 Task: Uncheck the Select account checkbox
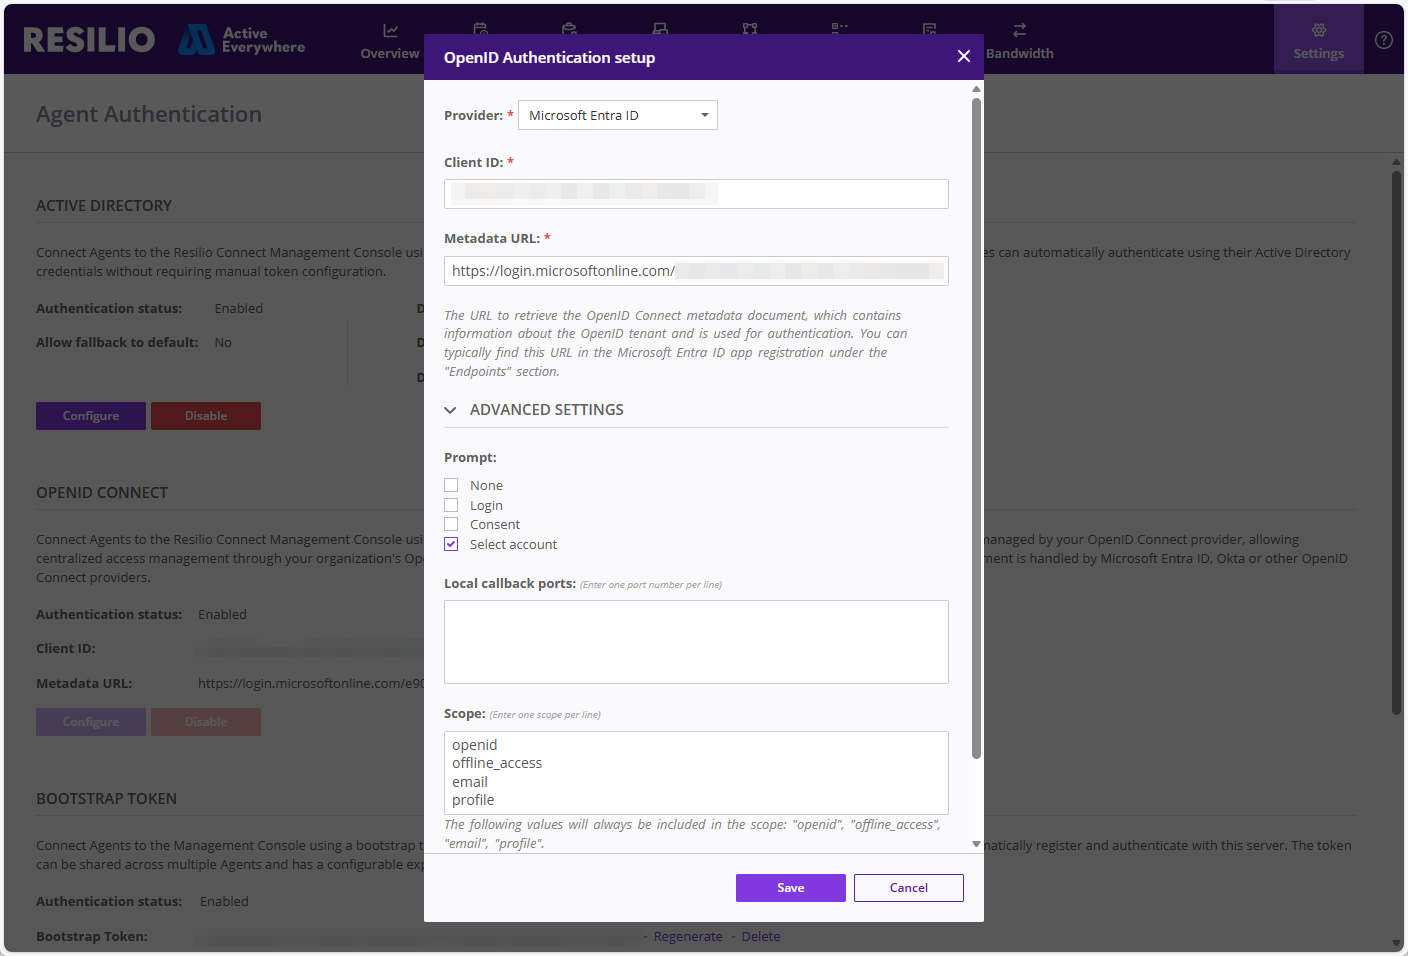pyautogui.click(x=451, y=544)
